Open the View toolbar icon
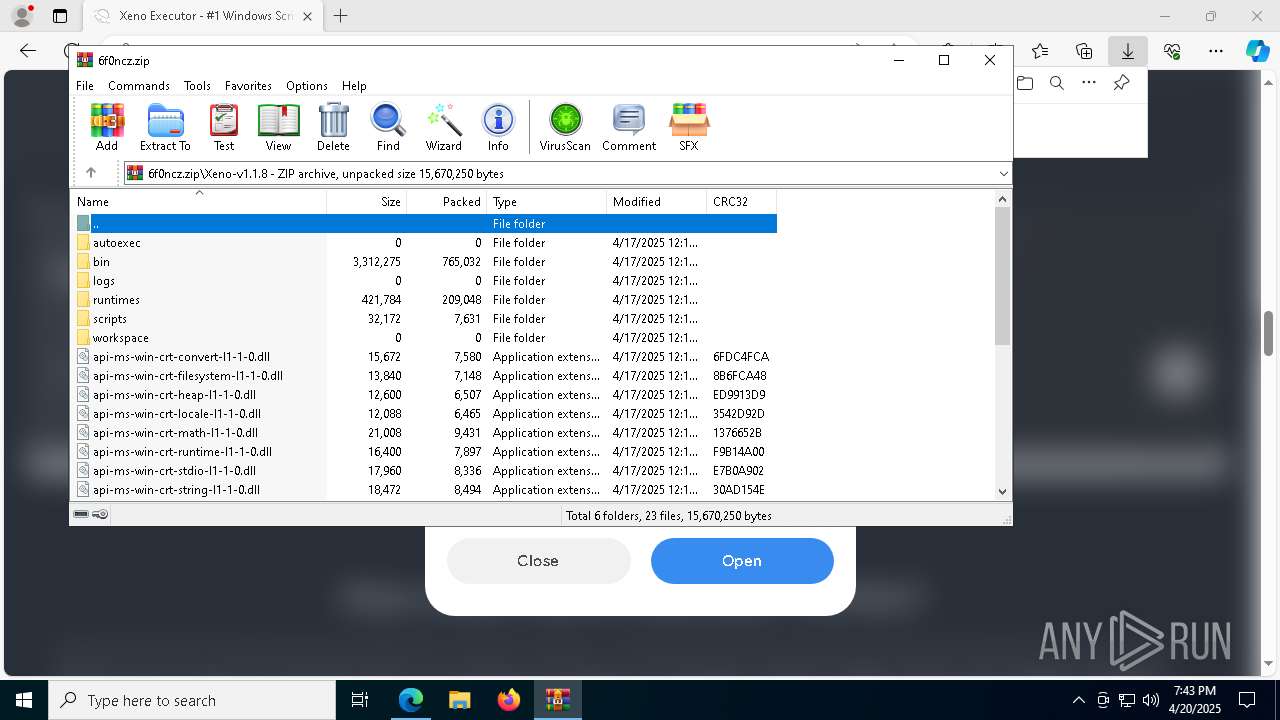Screen dimensions: 1280x720 tap(278, 127)
